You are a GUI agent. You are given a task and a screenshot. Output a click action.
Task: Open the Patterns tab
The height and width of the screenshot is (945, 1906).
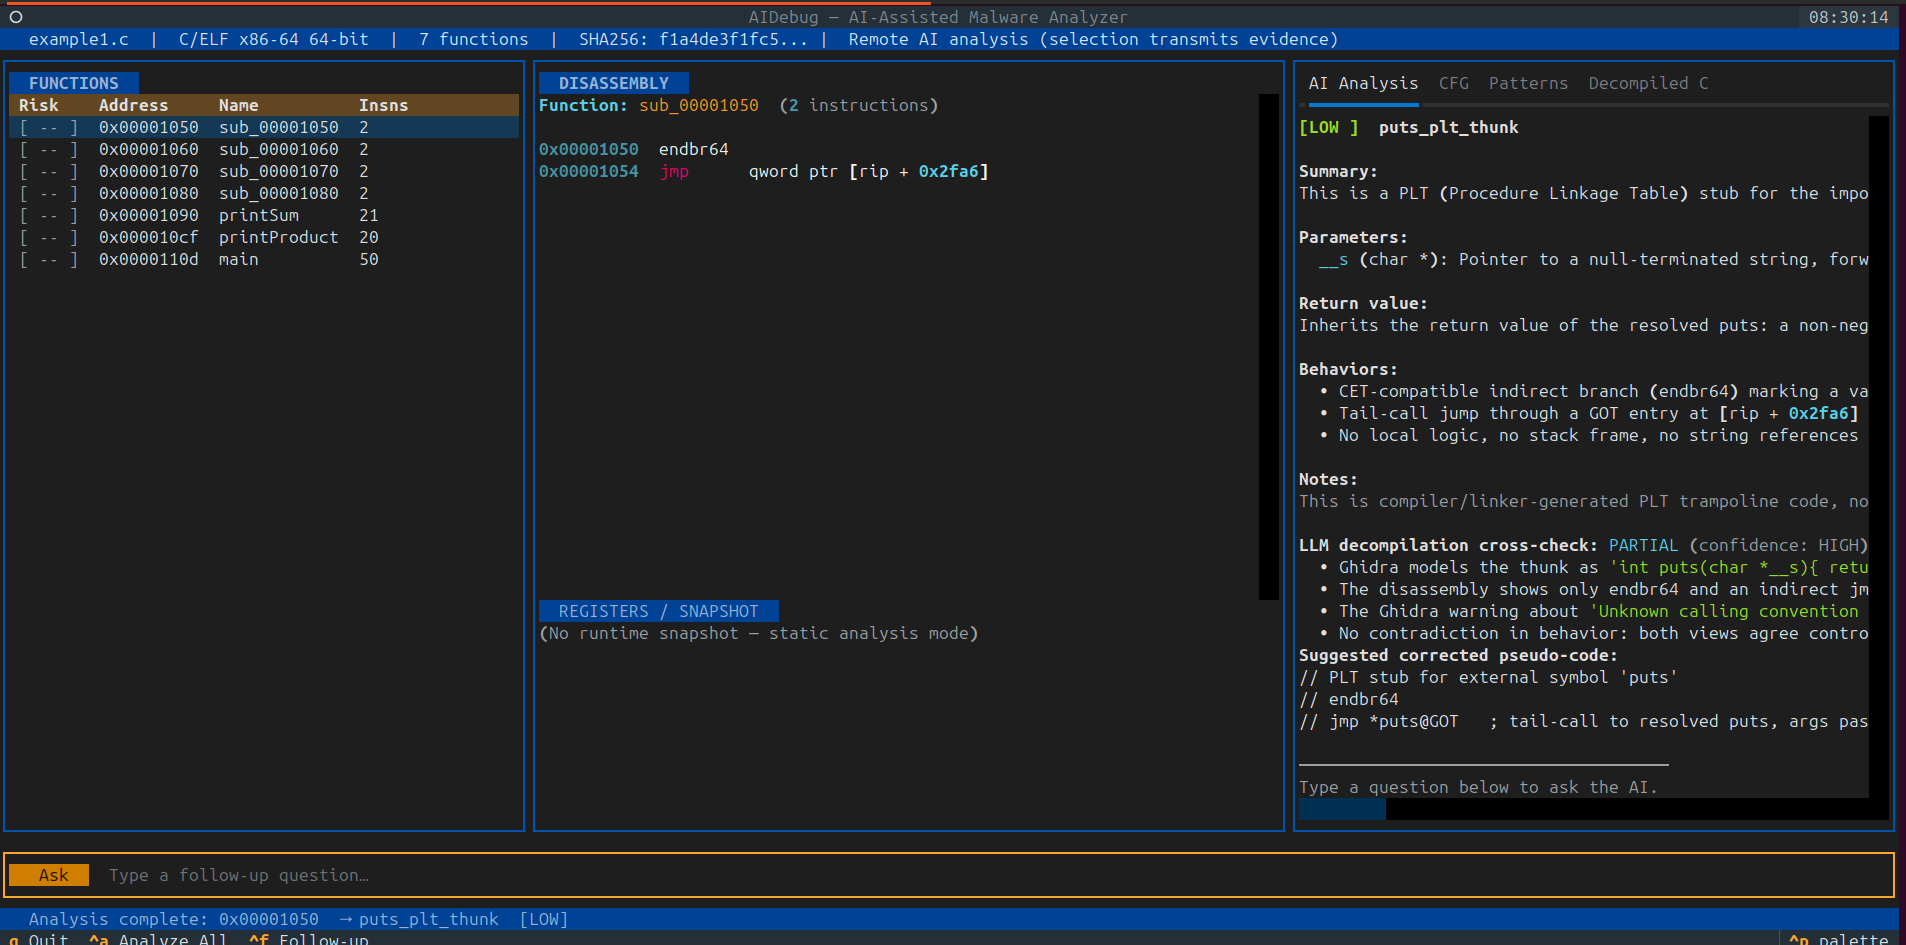tap(1528, 83)
